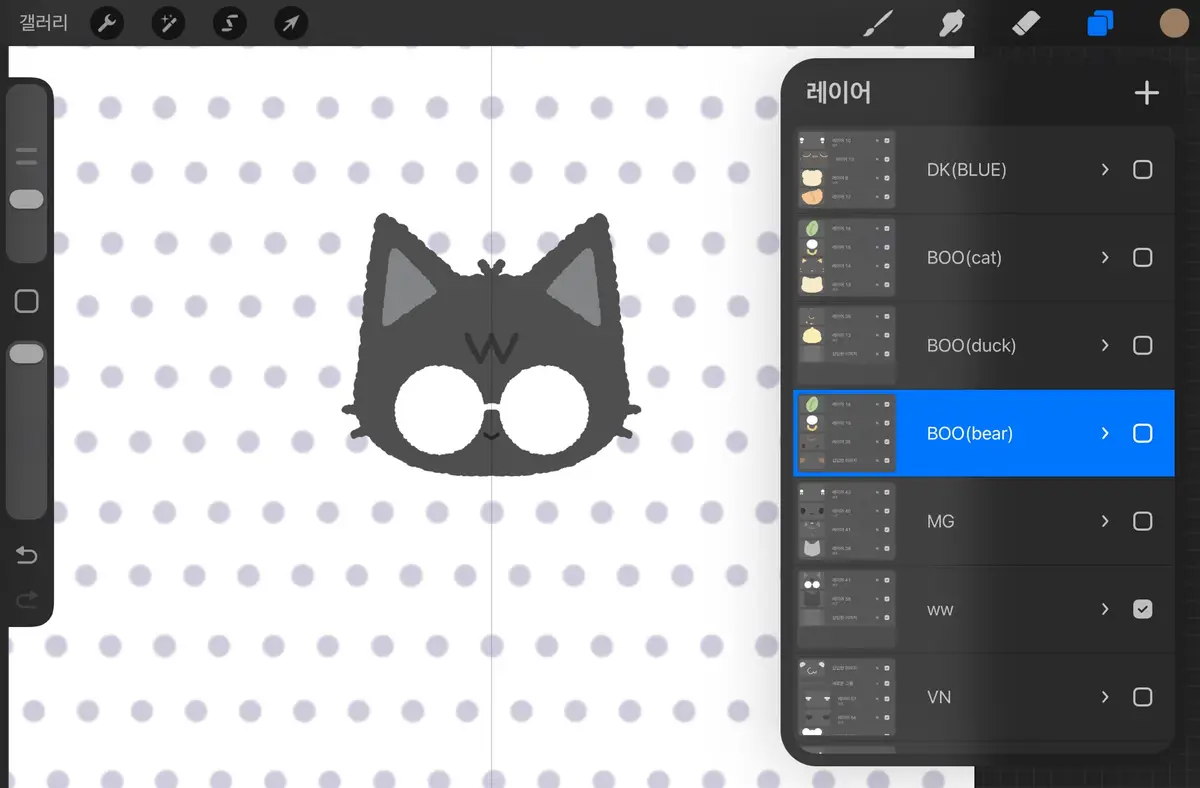Activate the Transform arrow tool
Viewport: 1200px width, 788px height.
[290, 23]
